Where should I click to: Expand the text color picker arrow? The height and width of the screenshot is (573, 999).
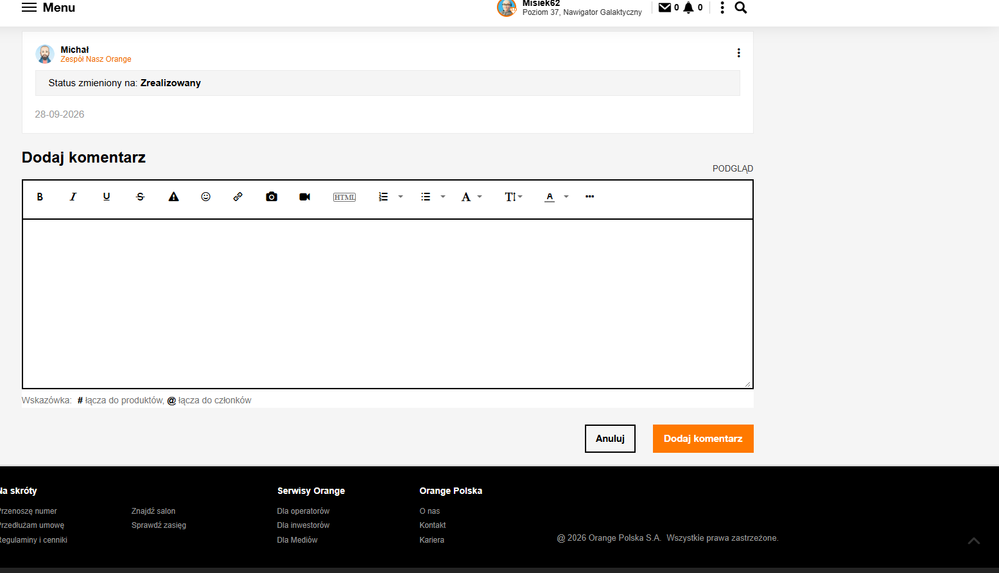point(566,197)
